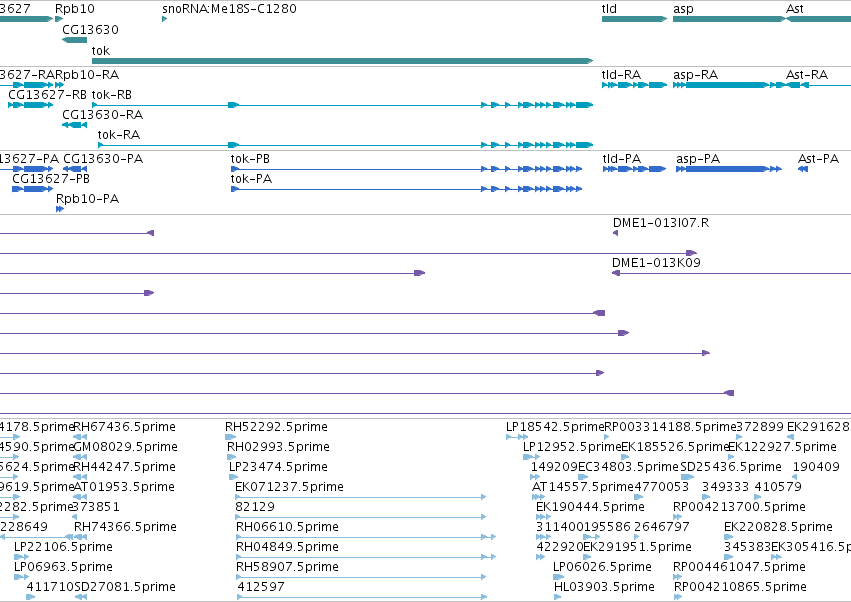Select the tld-PA protein
This screenshot has height=602, width=851.
click(x=634, y=169)
